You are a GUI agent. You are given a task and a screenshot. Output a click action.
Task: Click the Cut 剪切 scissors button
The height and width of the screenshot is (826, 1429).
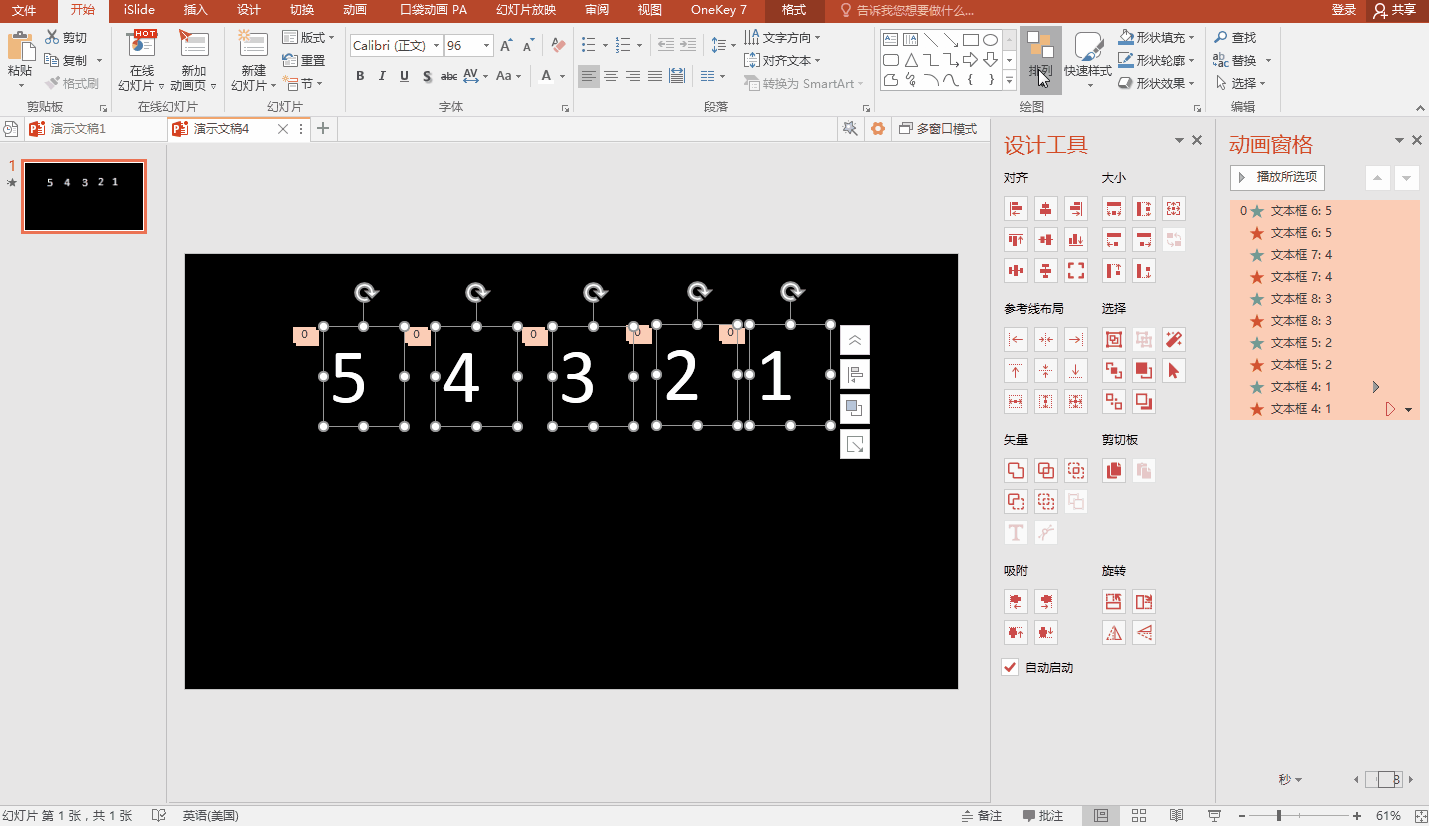[x=66, y=37]
